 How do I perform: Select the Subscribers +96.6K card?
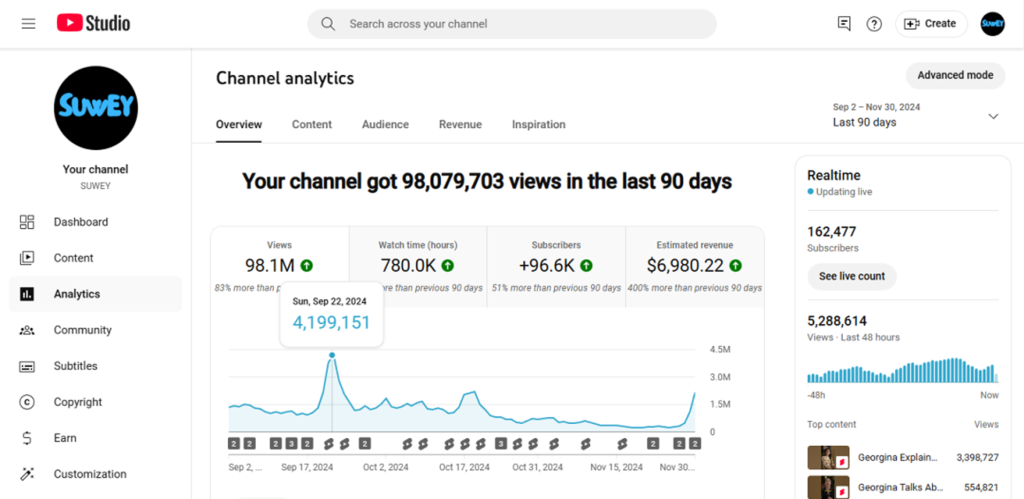[x=556, y=266]
